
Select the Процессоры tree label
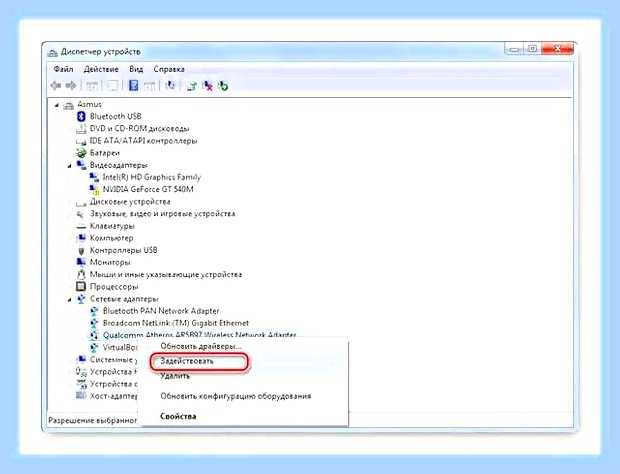pos(114,287)
